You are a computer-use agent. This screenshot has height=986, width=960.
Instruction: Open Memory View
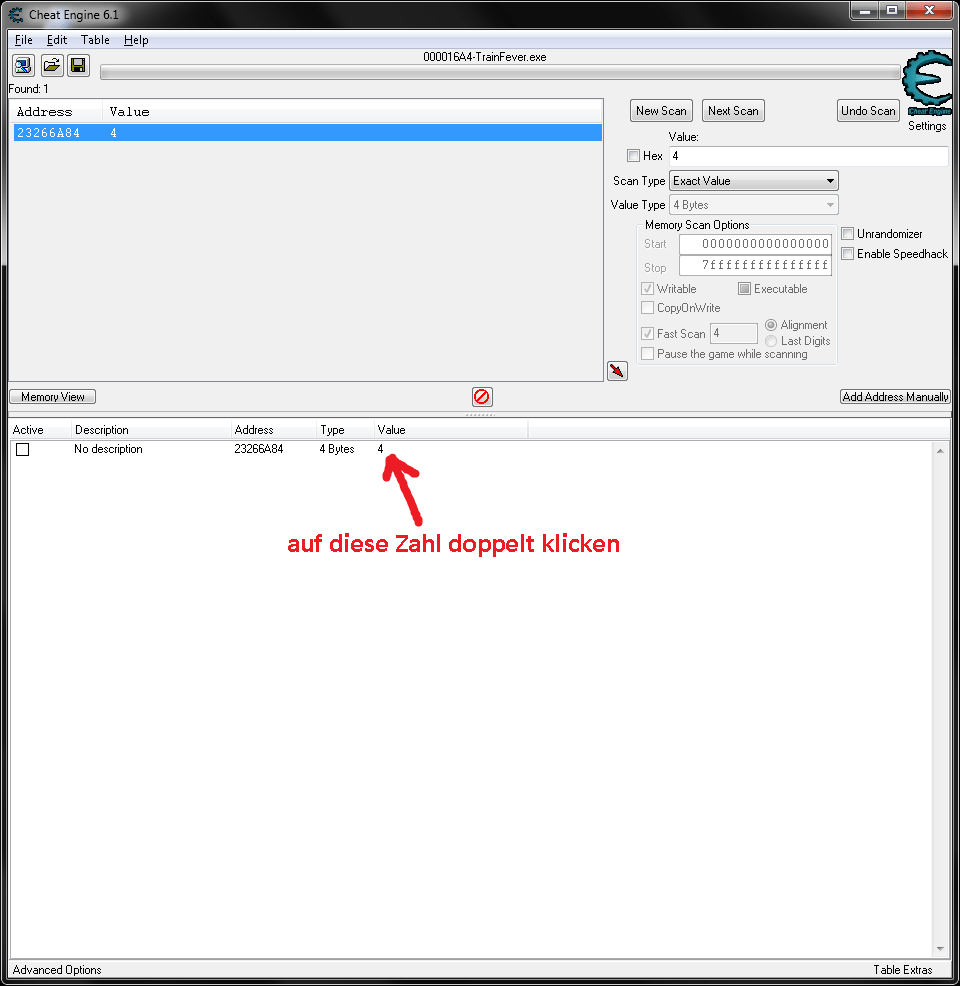[53, 397]
